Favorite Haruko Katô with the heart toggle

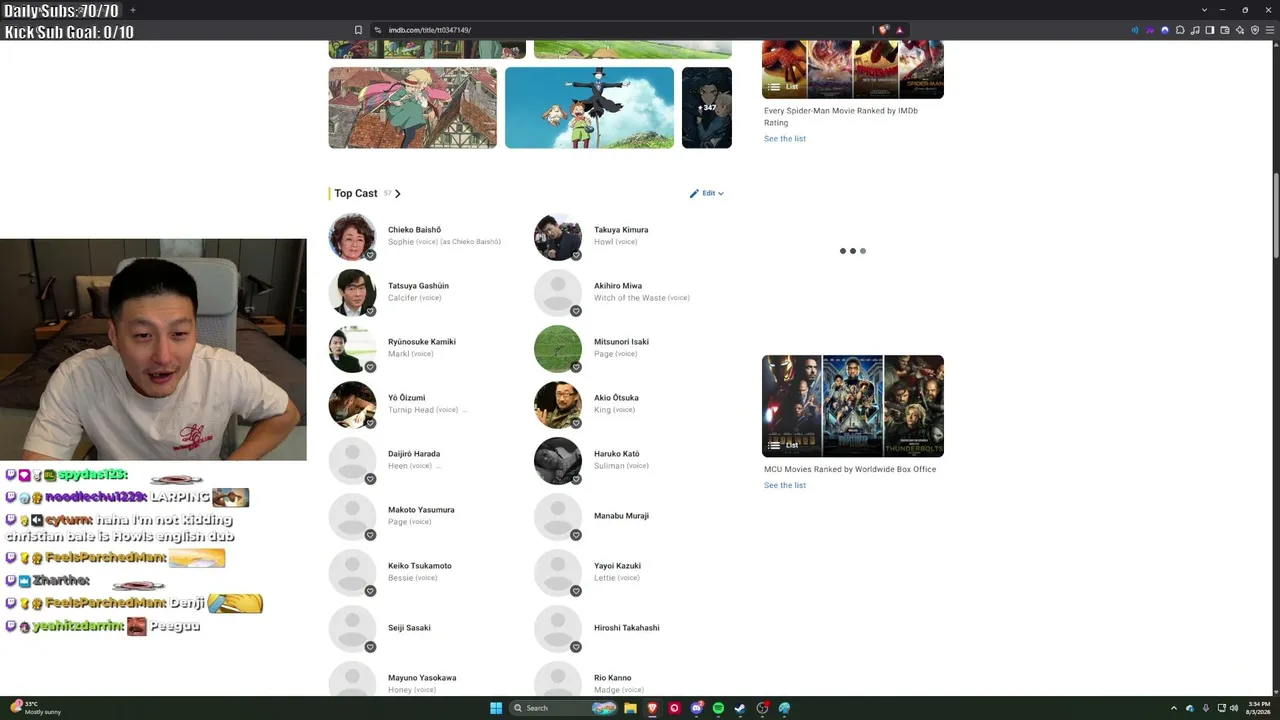576,479
